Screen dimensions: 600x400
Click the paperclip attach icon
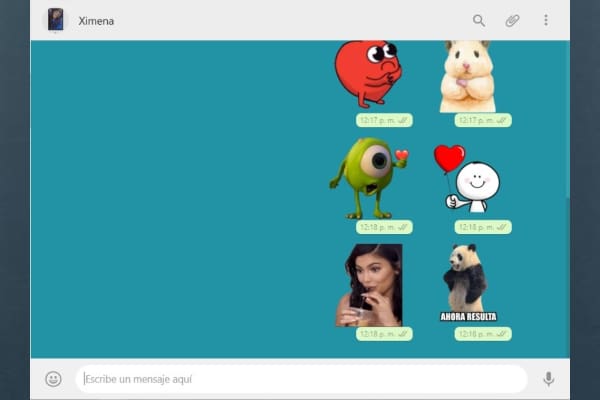(512, 21)
